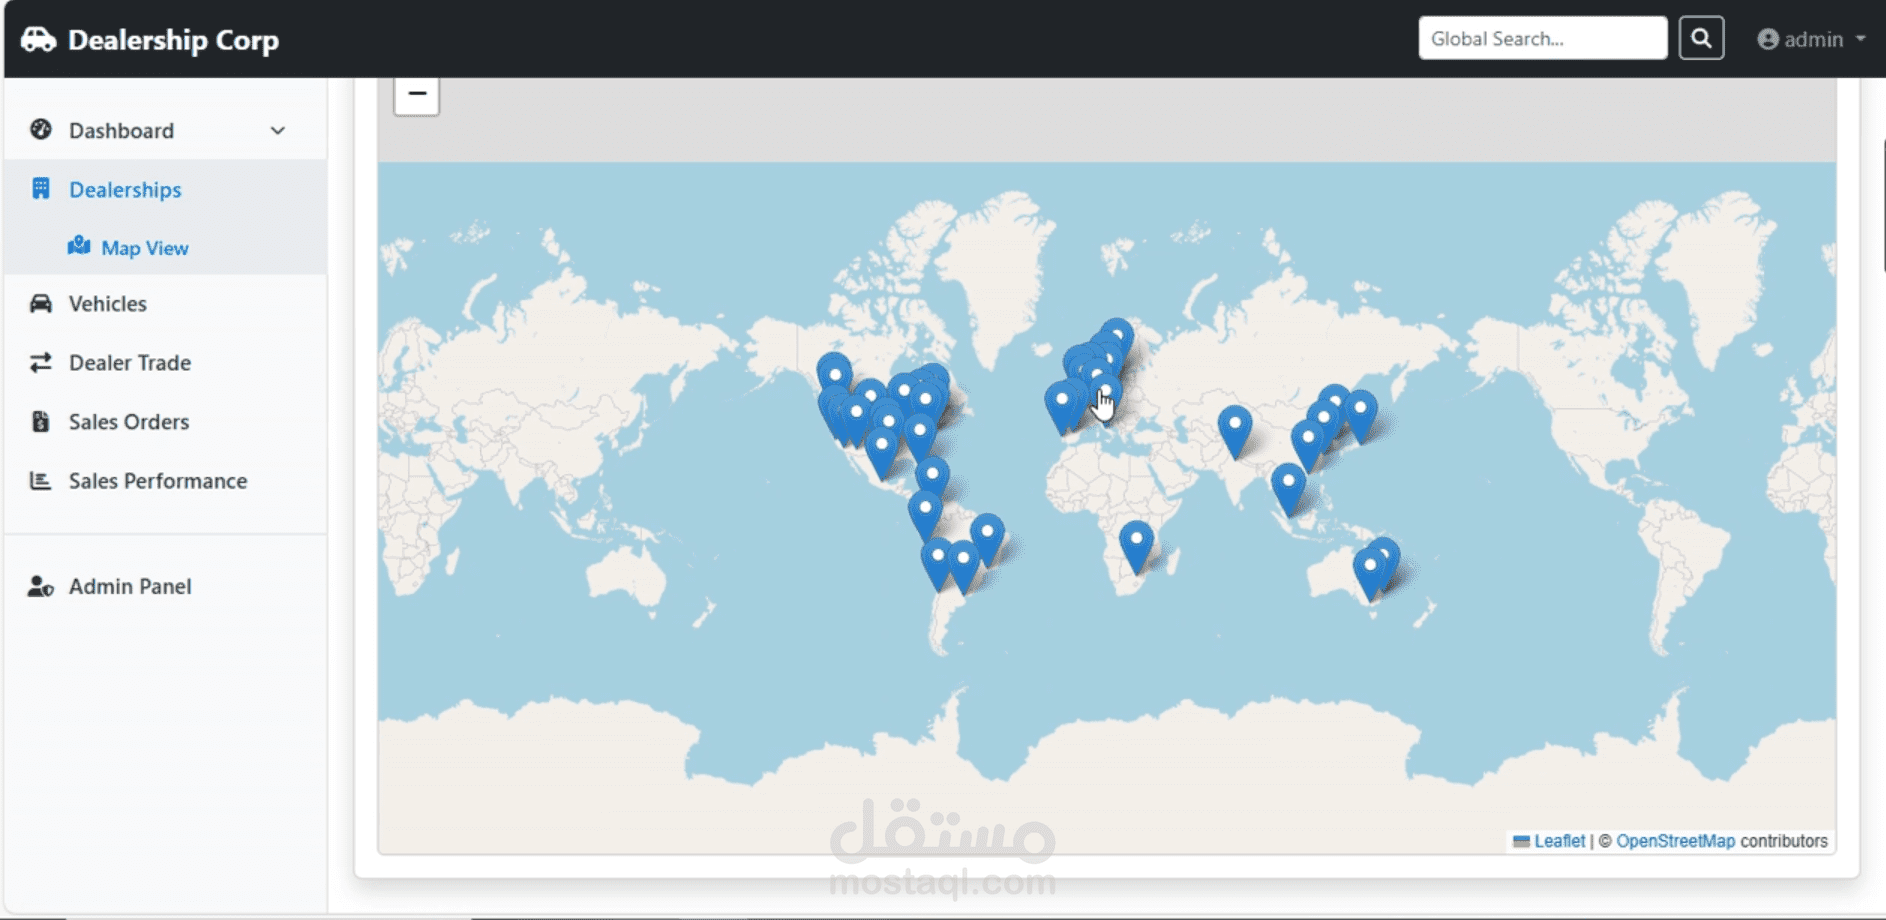Select the marker in Southeast Asia
The height and width of the screenshot is (920, 1886).
pos(1288,488)
